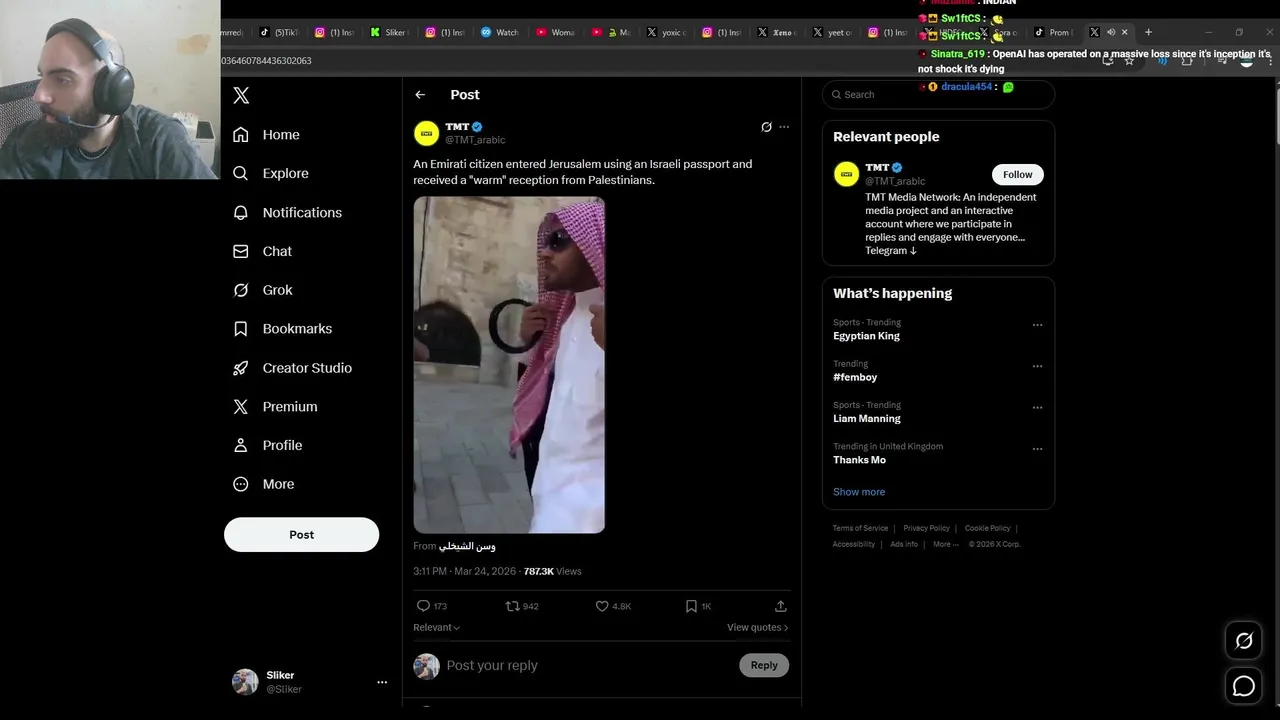This screenshot has width=1280, height=720.
Task: Follow TMT in Relevant people
Action: (x=1017, y=174)
